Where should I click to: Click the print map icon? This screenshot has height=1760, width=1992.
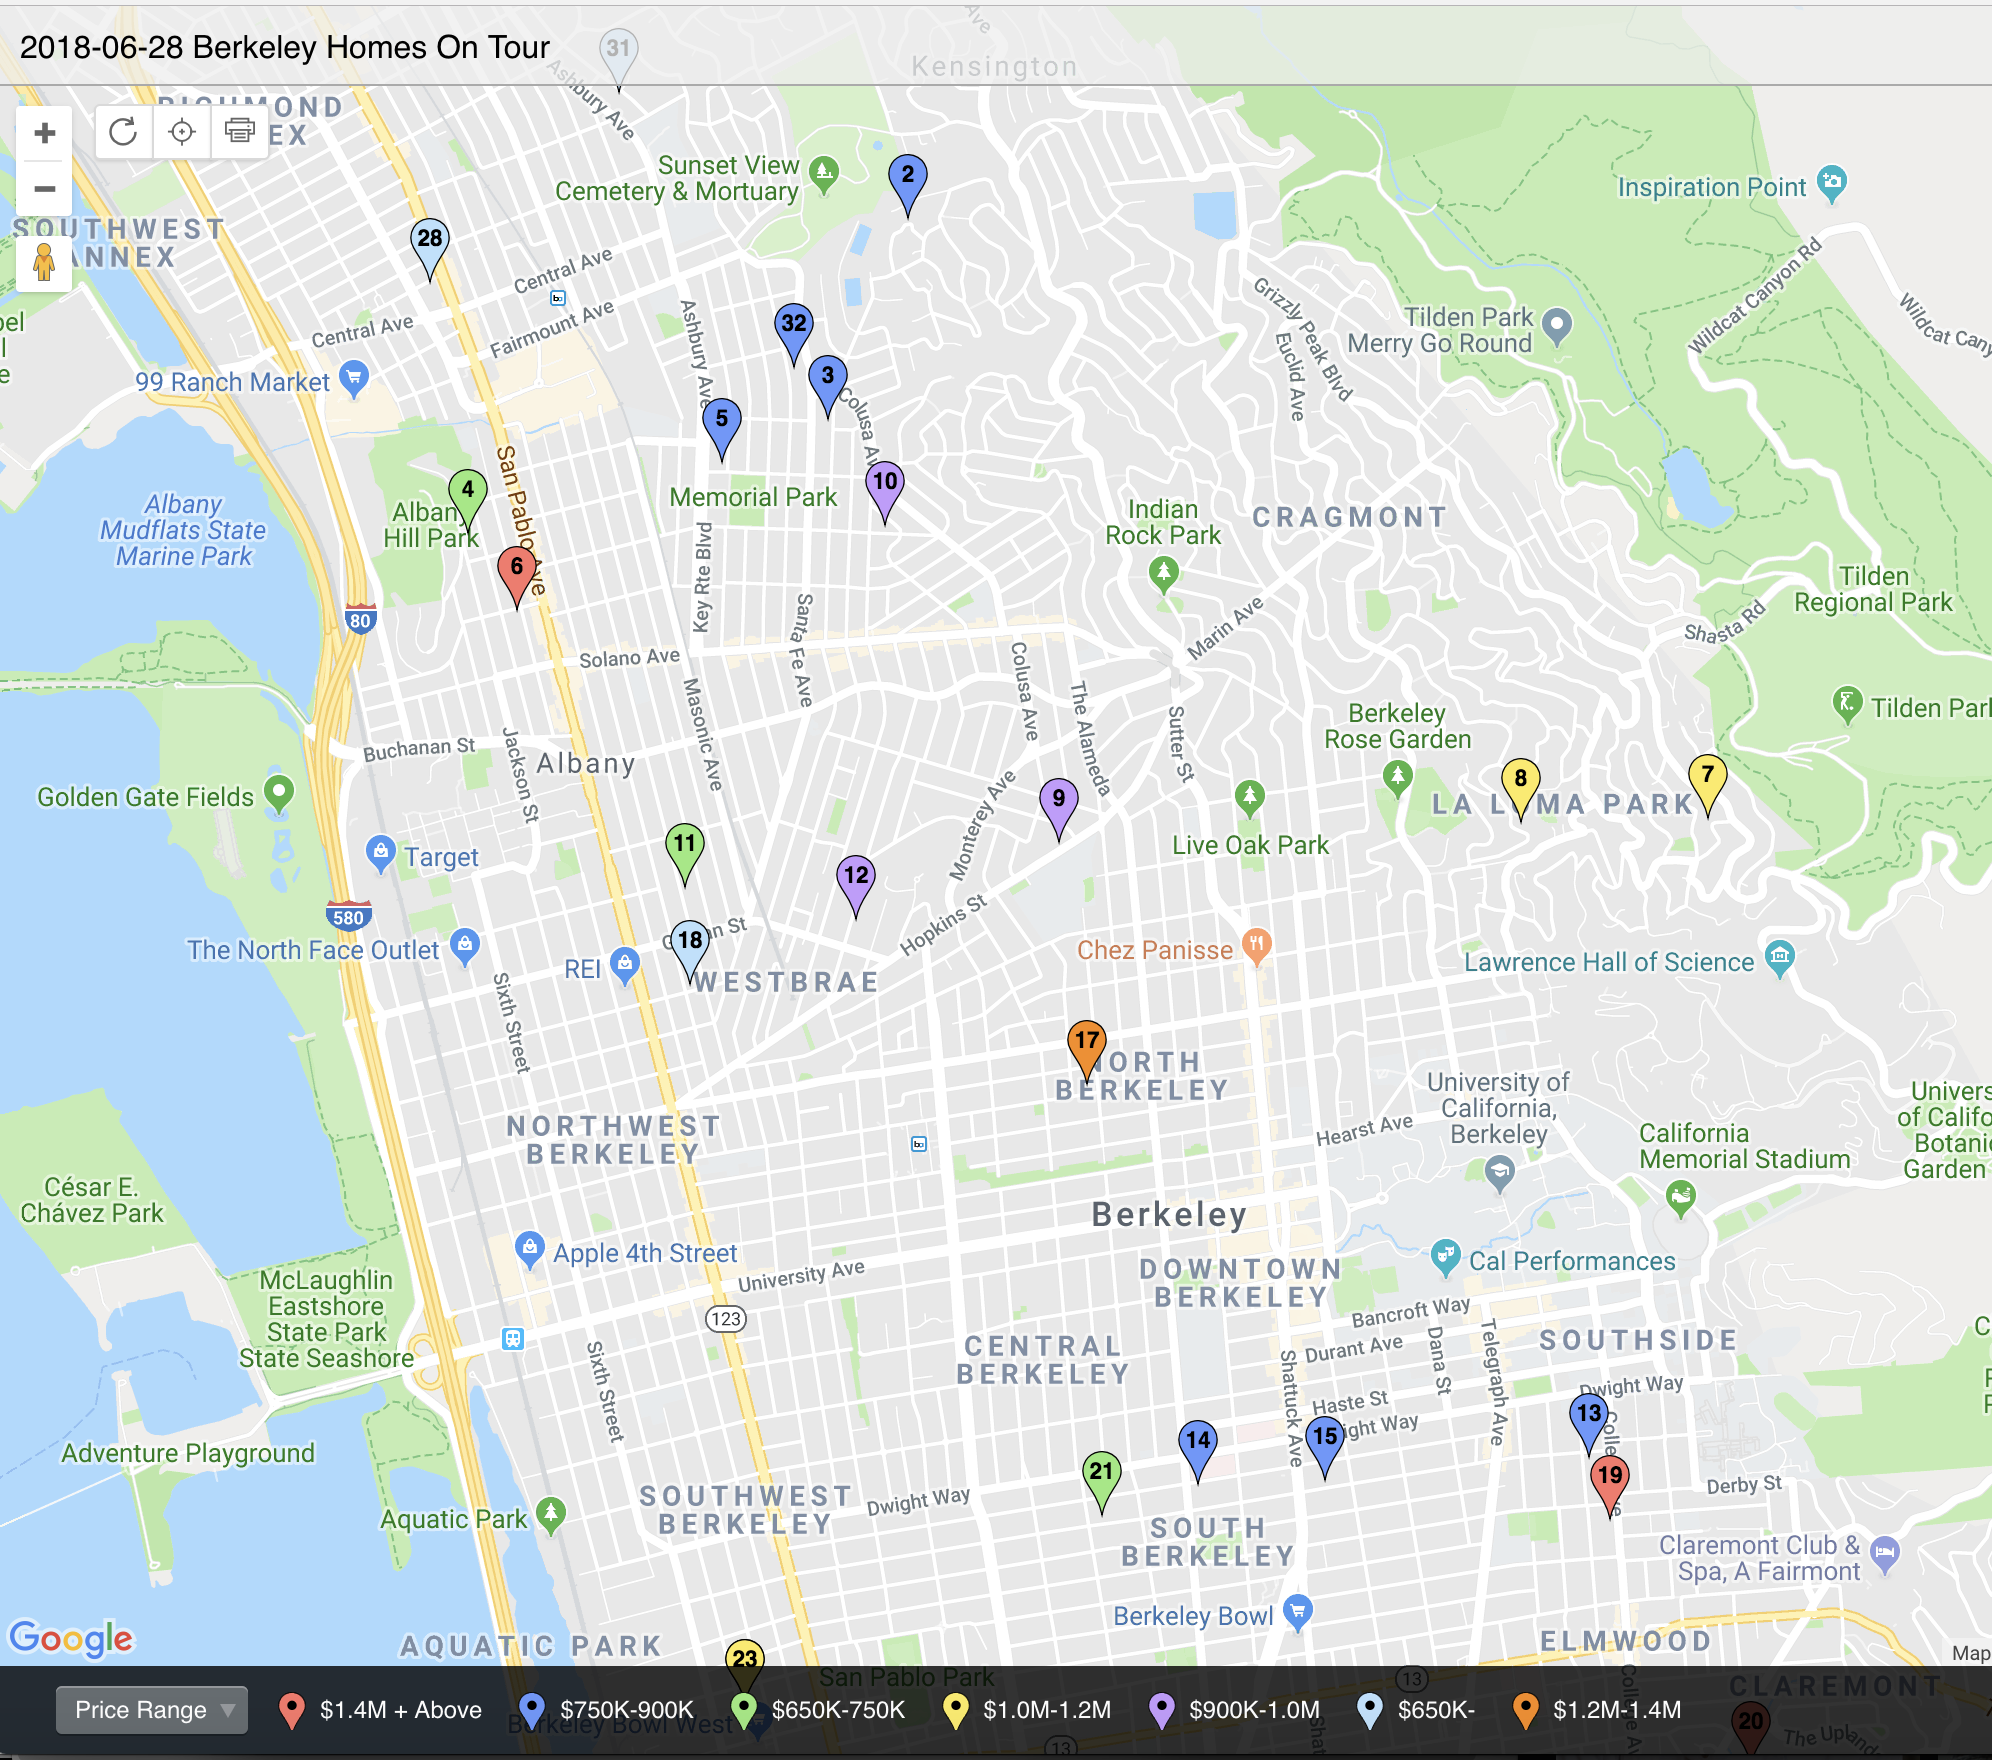pos(240,131)
